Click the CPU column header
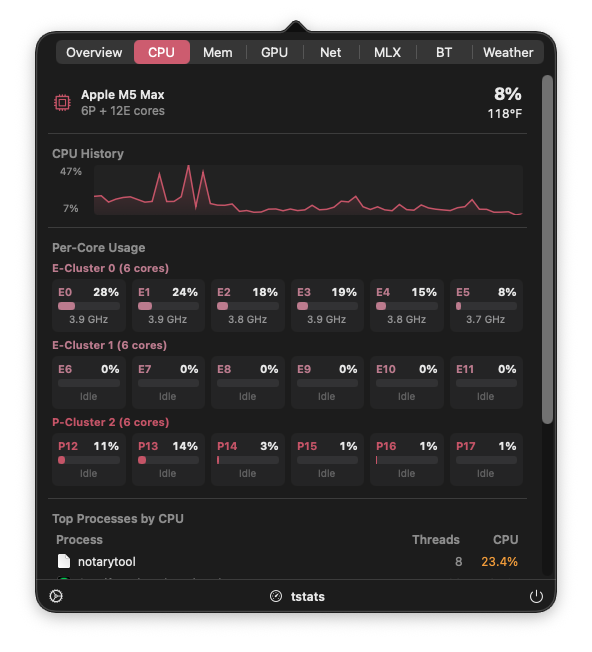 (x=506, y=540)
